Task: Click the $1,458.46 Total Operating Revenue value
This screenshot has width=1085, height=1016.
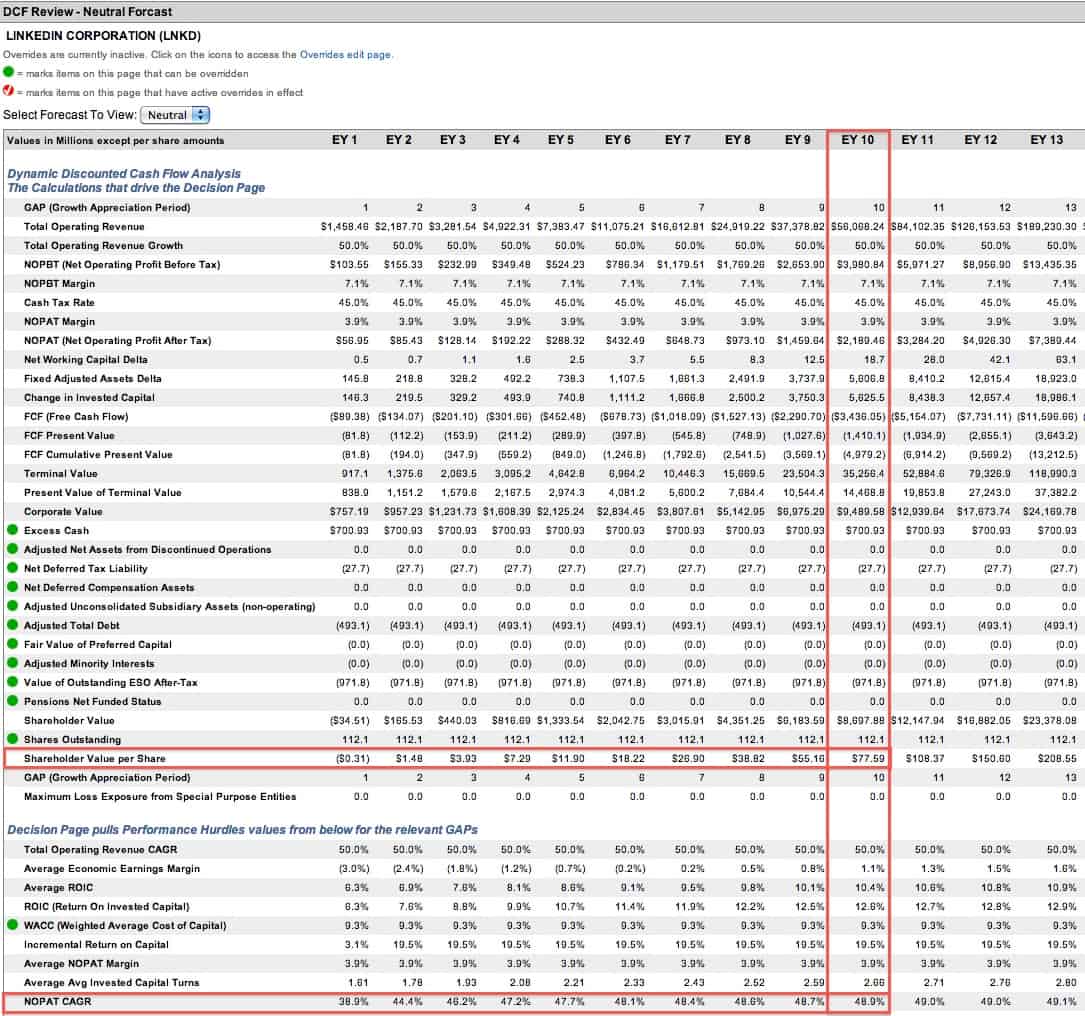Action: [345, 226]
